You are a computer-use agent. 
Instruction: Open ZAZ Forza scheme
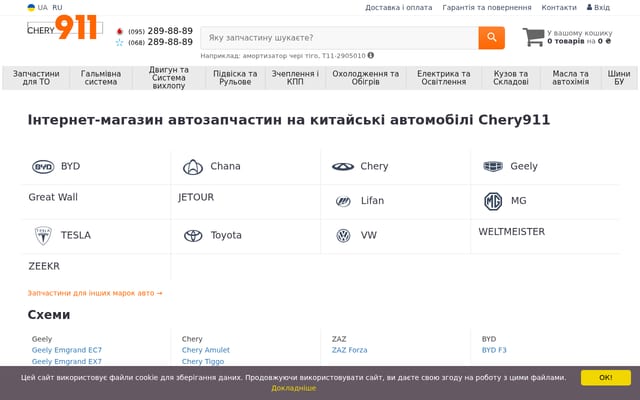349,350
